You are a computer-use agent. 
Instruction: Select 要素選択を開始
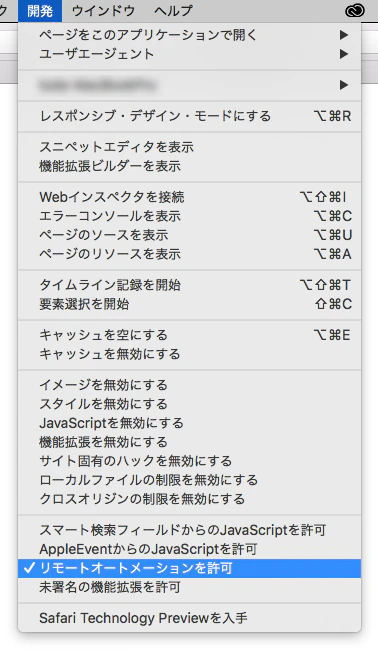(189, 304)
